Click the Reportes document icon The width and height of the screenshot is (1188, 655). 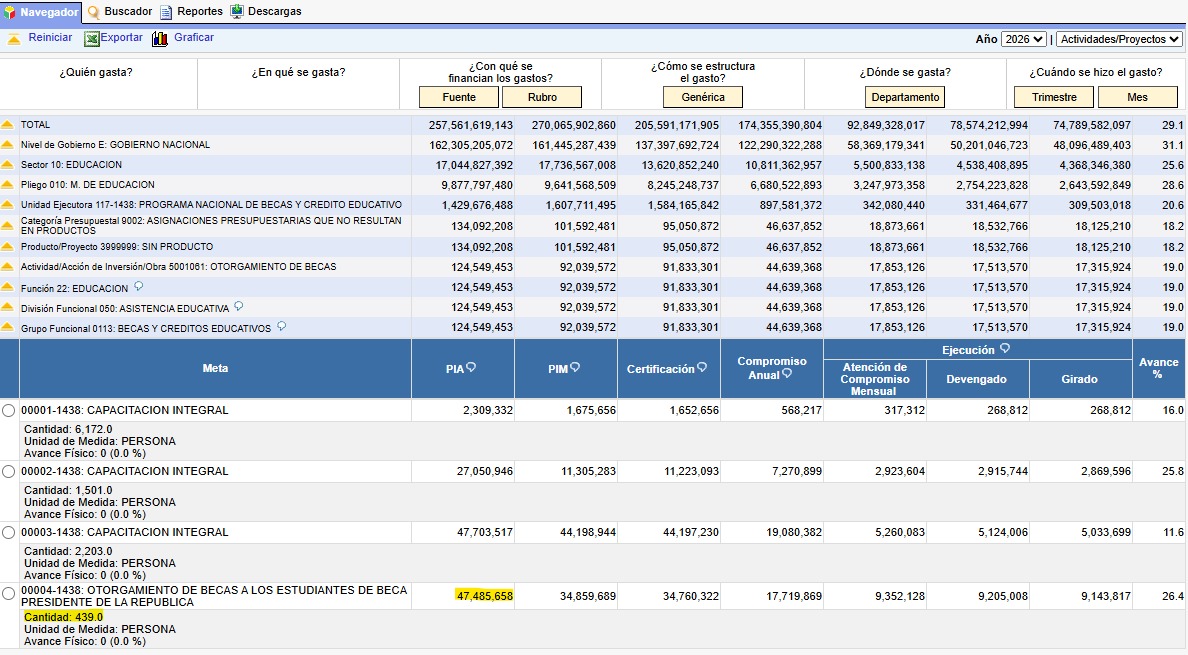pyautogui.click(x=166, y=12)
